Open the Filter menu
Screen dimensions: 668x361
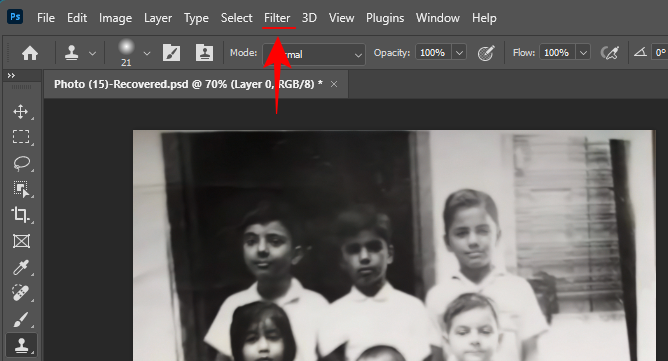point(277,18)
